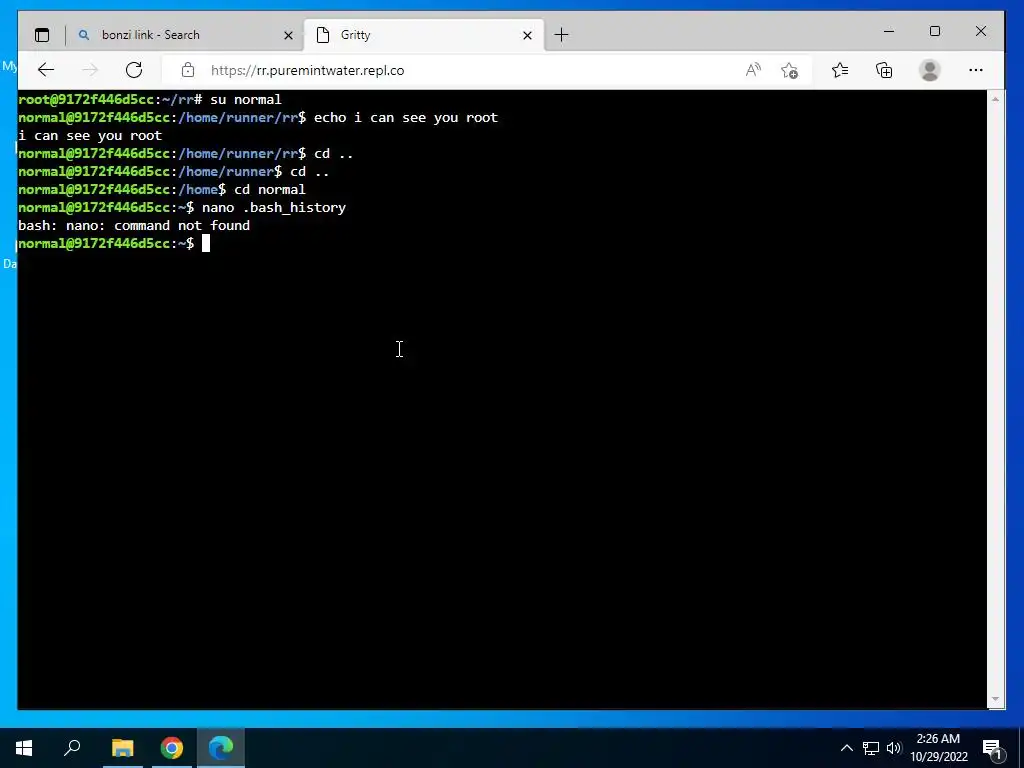Open the browser profile menu
The image size is (1024, 768).
pyautogui.click(x=929, y=70)
